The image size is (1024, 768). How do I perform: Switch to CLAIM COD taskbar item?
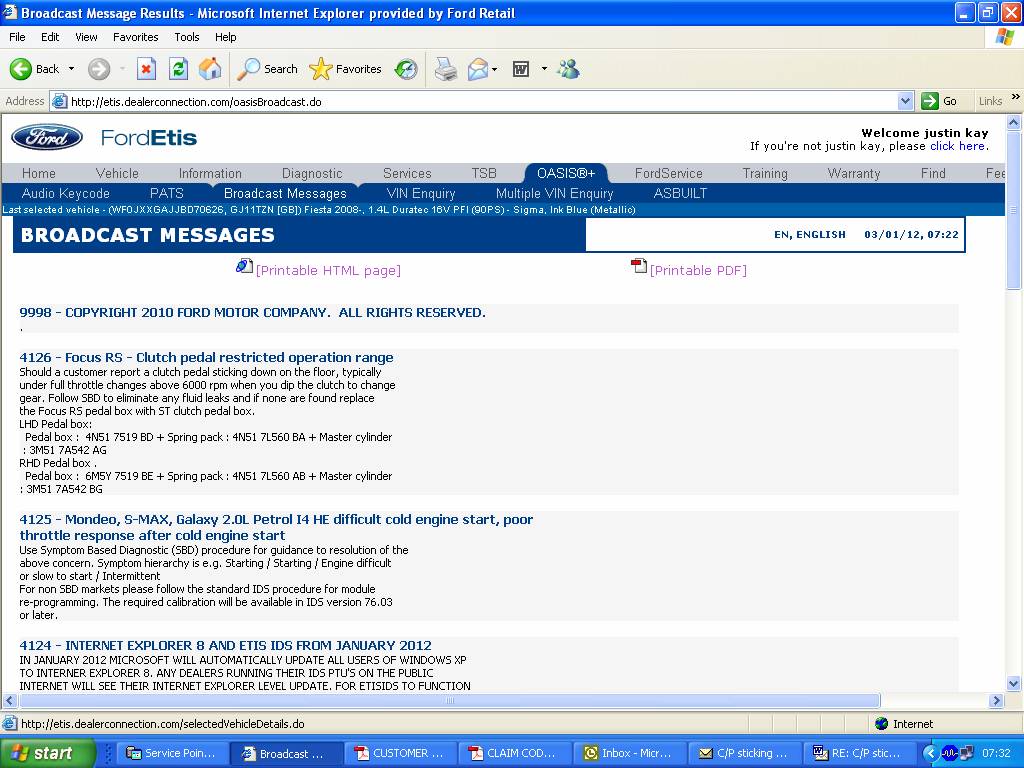514,753
